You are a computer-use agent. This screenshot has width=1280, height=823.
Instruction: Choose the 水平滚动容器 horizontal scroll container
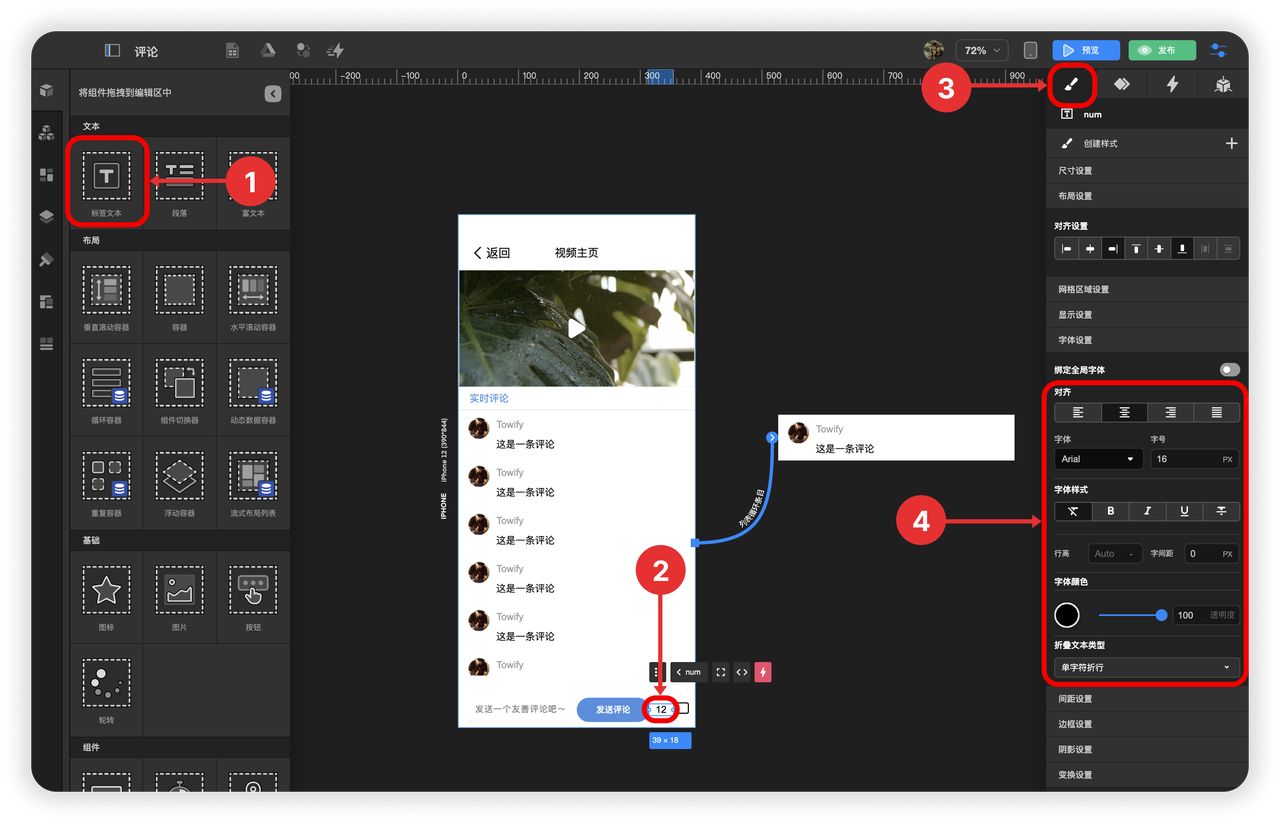(253, 297)
